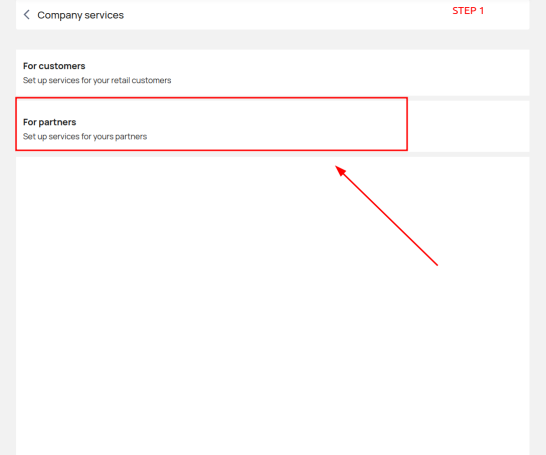Go back using the left chevron icon
Image resolution: width=546 pixels, height=455 pixels.
pos(26,15)
